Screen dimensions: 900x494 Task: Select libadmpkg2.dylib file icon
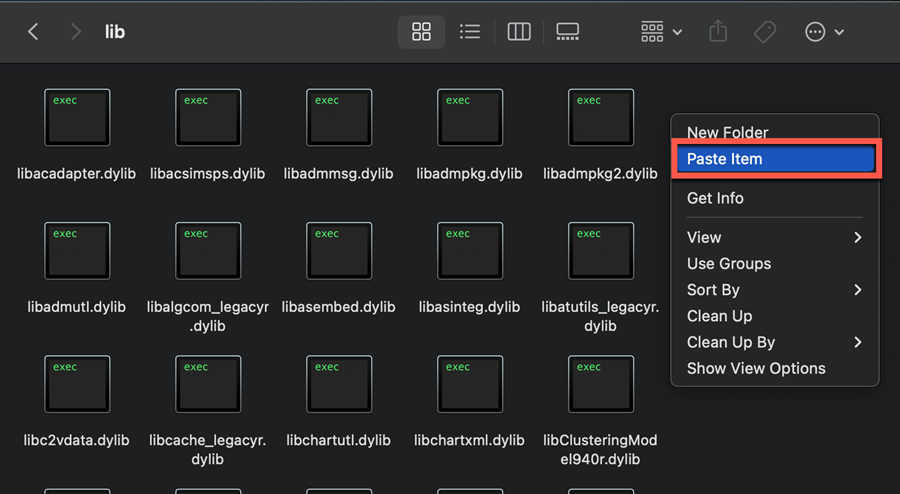click(600, 118)
